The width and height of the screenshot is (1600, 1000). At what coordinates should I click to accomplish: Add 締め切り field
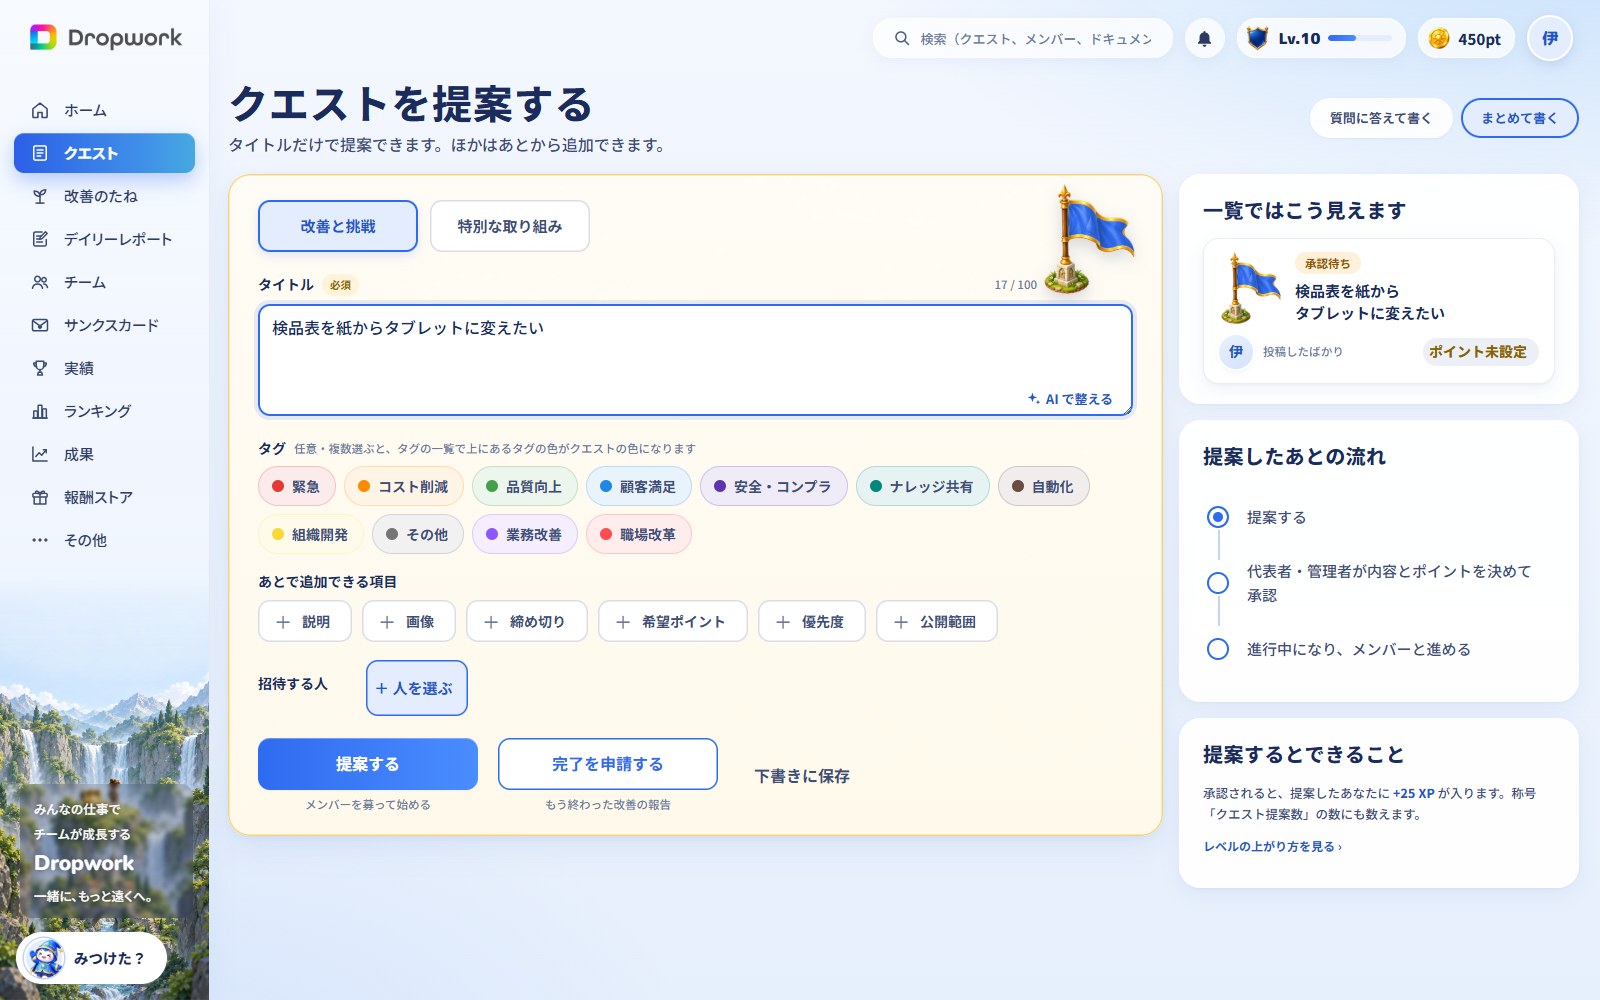pos(527,621)
